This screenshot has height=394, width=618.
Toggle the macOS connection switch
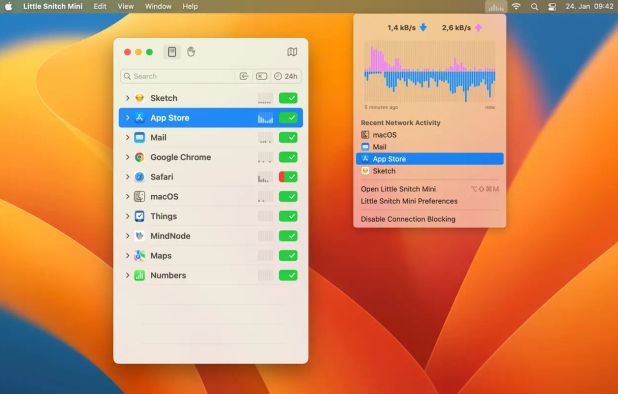click(x=288, y=197)
